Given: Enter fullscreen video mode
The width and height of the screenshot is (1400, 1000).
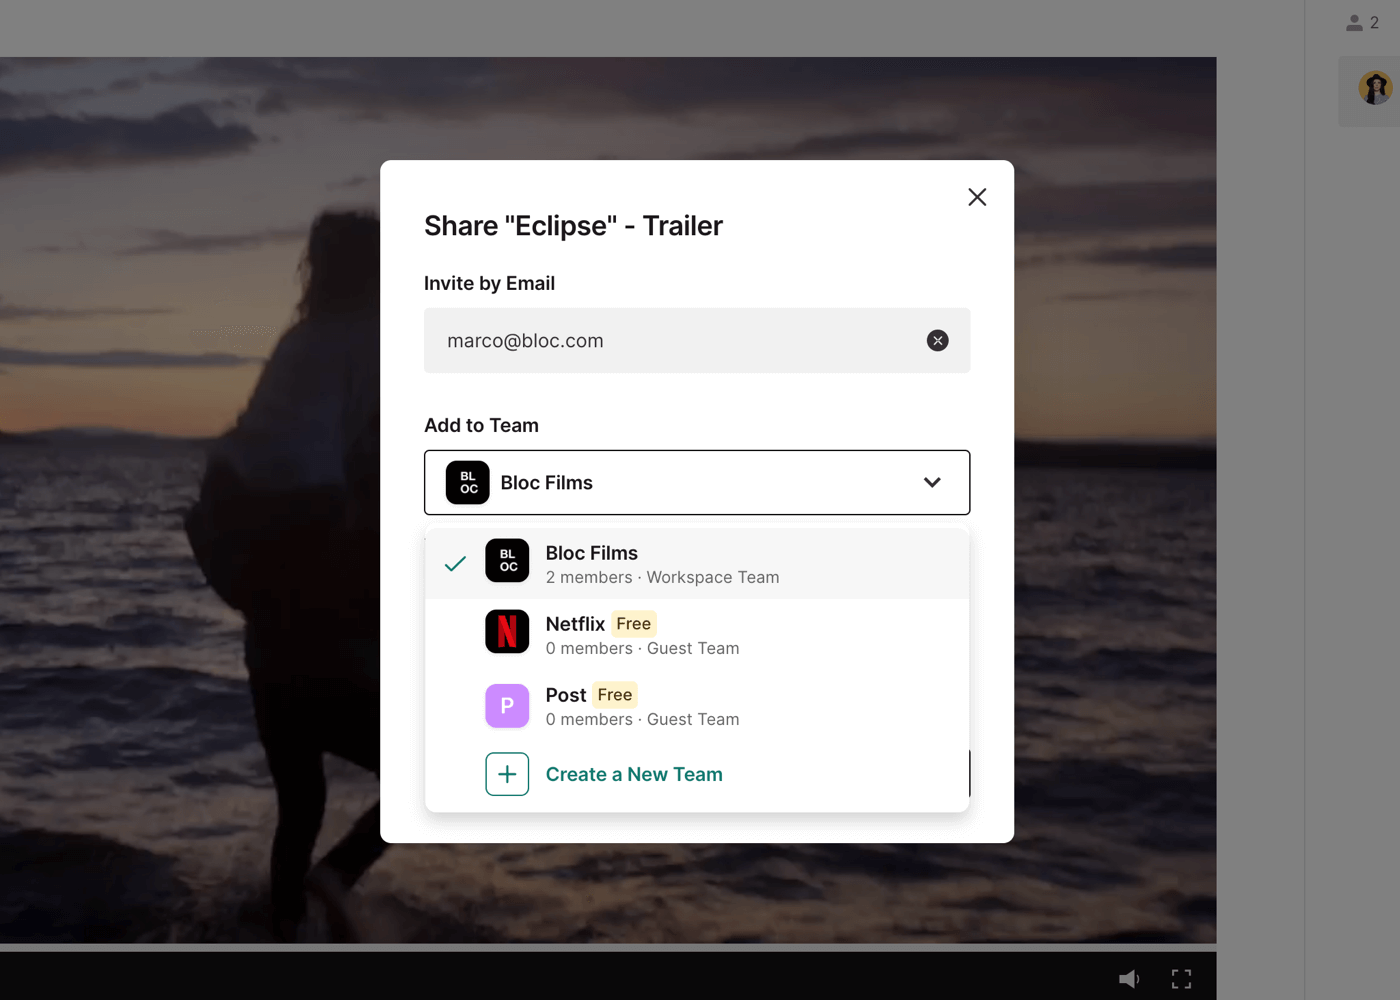Looking at the screenshot, I should pyautogui.click(x=1181, y=979).
